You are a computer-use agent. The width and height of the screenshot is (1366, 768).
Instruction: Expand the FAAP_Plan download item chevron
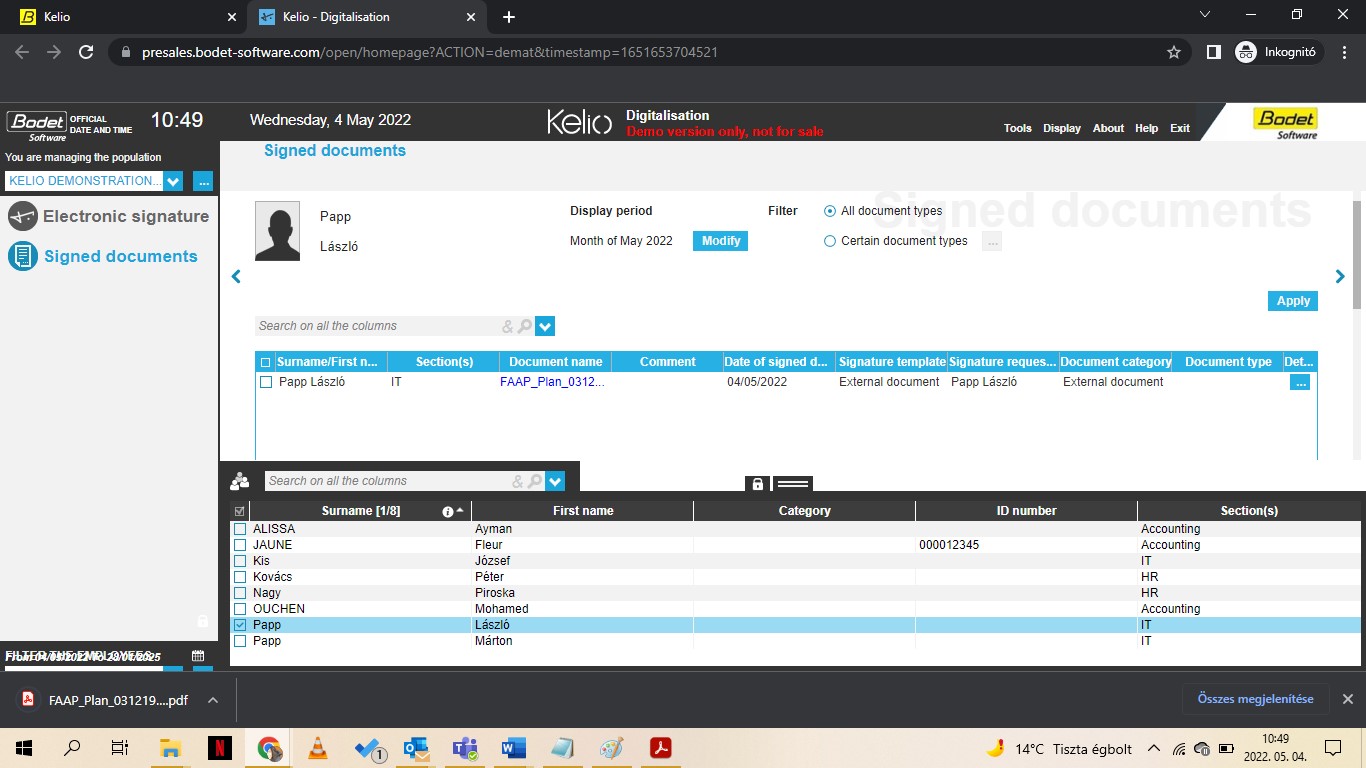213,701
